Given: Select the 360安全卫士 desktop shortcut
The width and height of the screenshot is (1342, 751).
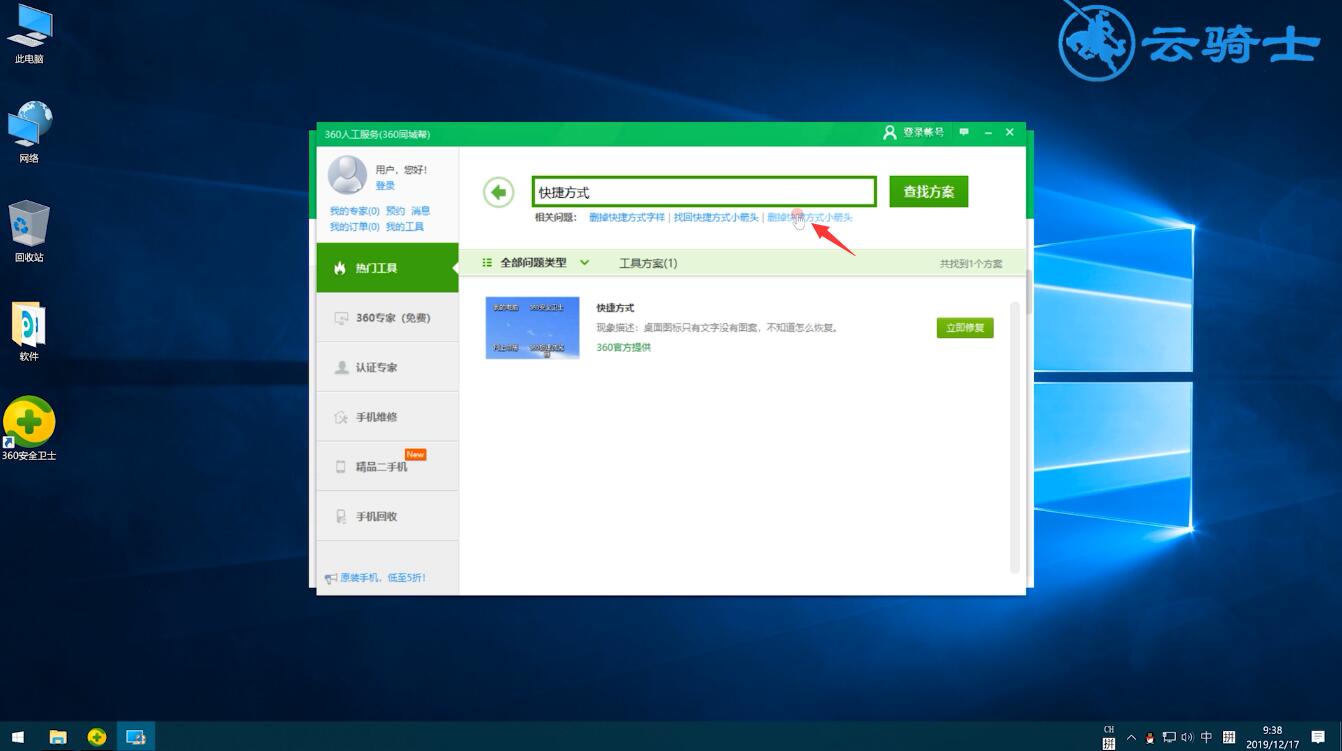Looking at the screenshot, I should click(29, 429).
